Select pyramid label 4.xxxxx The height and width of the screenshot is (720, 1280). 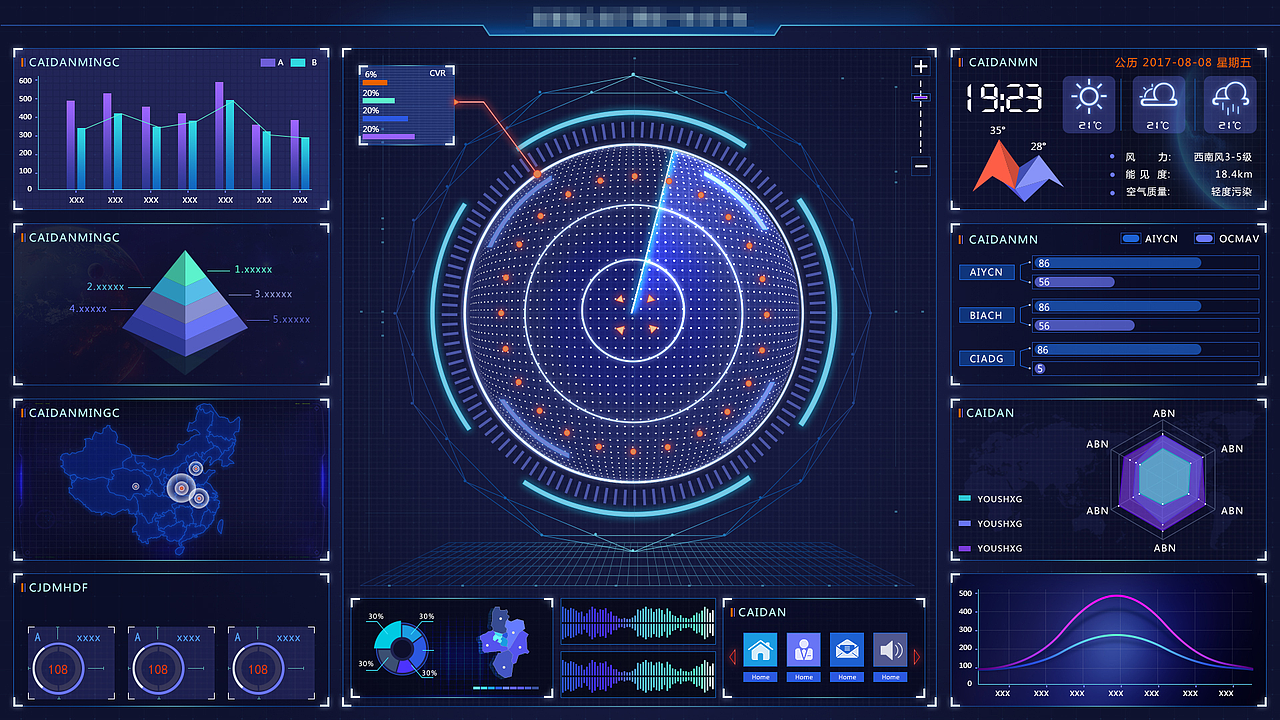88,309
